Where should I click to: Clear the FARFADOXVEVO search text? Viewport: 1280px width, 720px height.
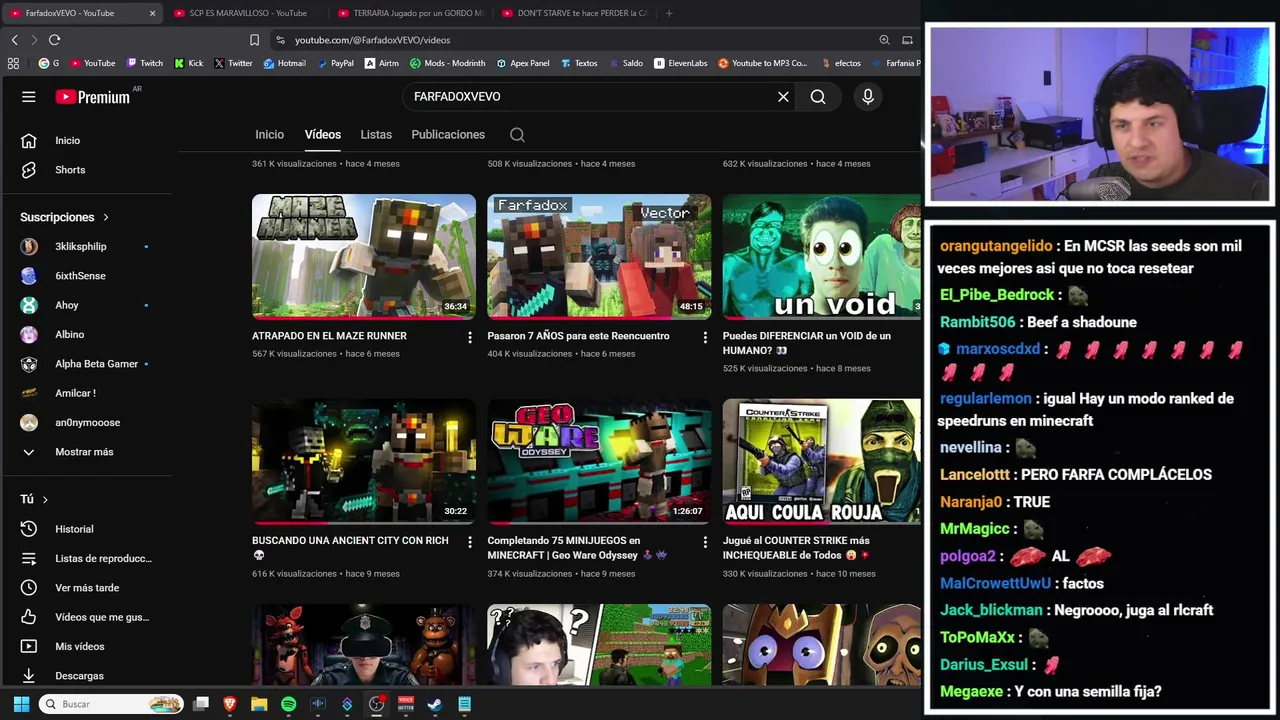coord(783,97)
